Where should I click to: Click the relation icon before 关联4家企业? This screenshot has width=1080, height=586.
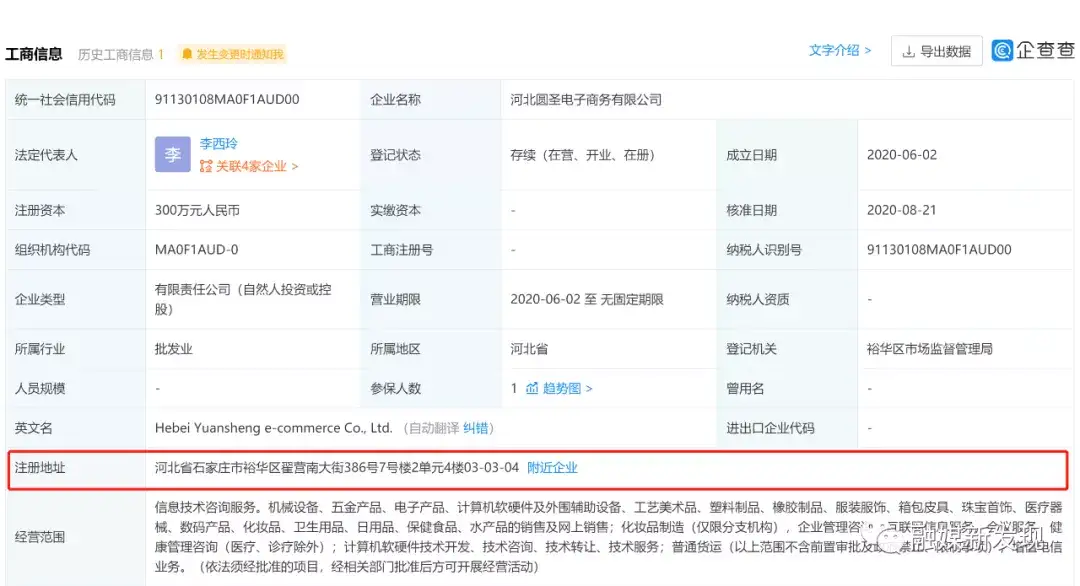pyautogui.click(x=205, y=166)
